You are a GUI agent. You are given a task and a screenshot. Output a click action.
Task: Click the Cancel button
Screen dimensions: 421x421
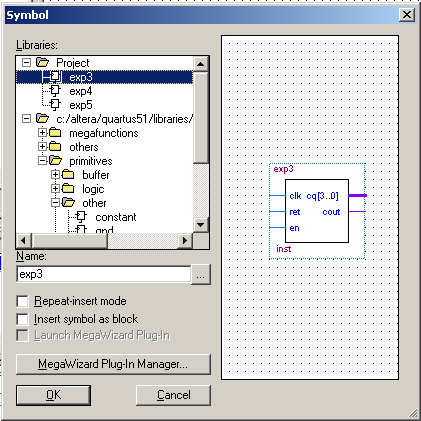coord(173,395)
